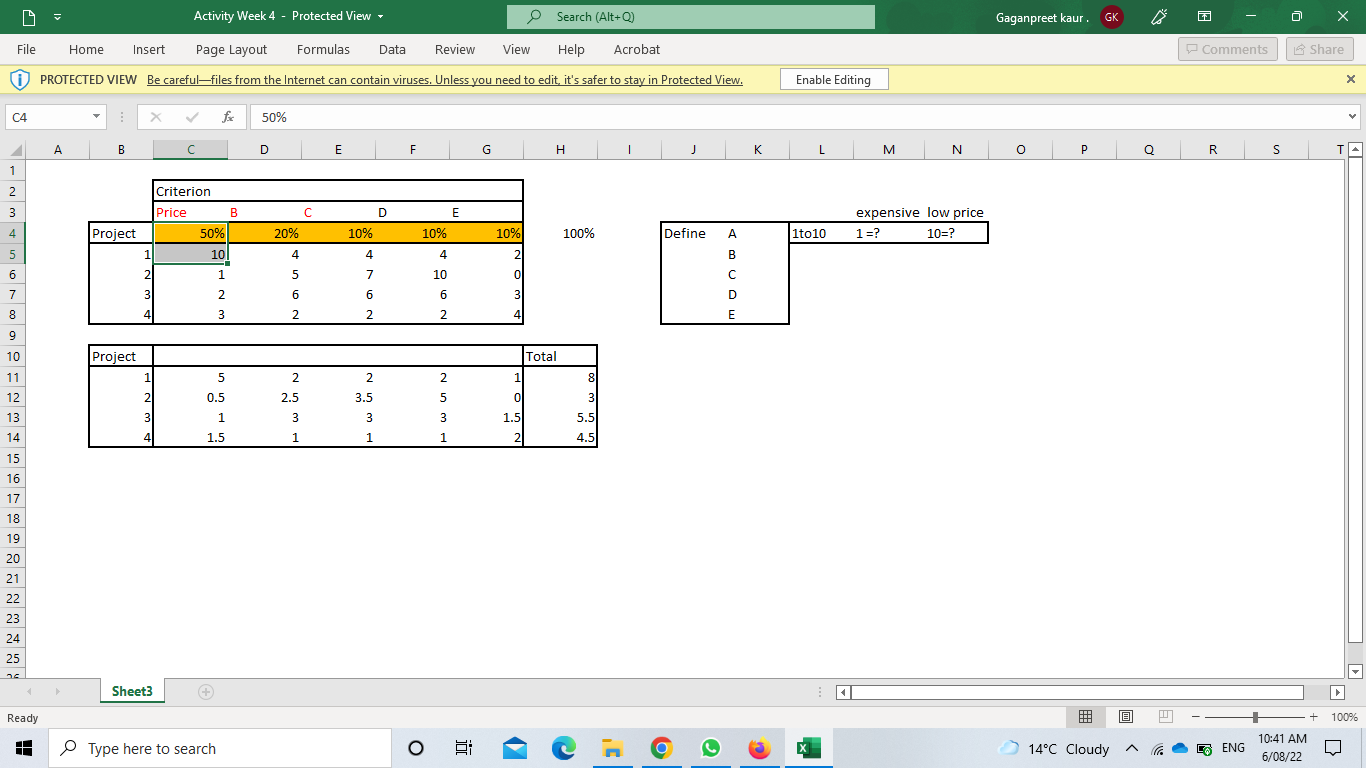Switch to Page Break Preview icon

coord(1164,717)
